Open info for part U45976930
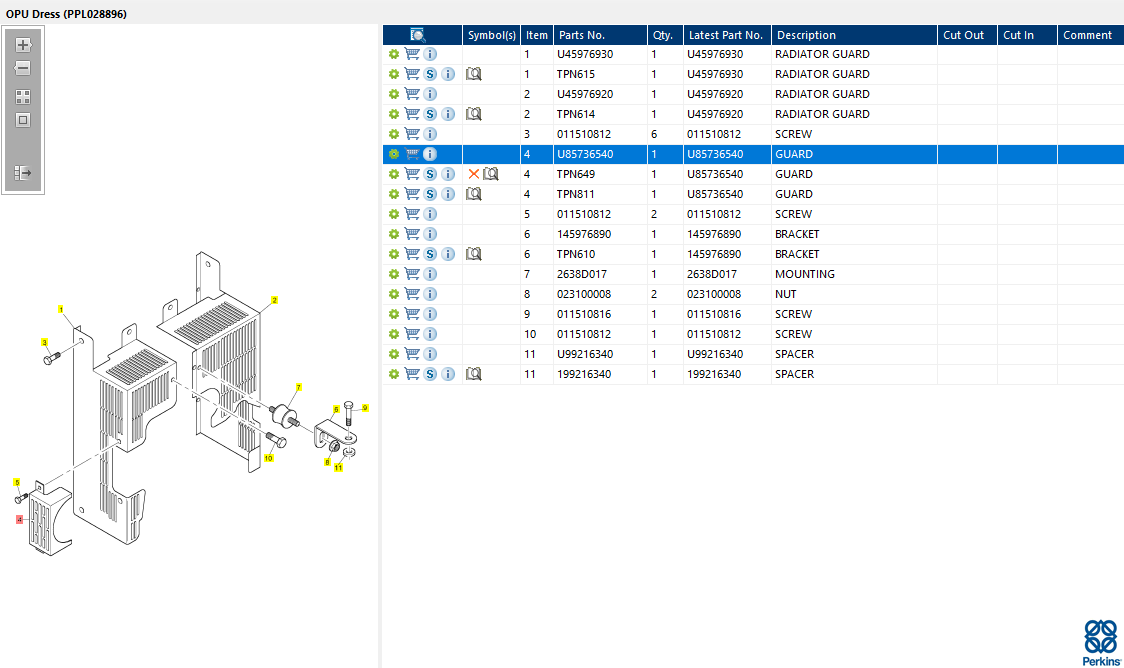This screenshot has width=1124, height=668. tap(430, 54)
